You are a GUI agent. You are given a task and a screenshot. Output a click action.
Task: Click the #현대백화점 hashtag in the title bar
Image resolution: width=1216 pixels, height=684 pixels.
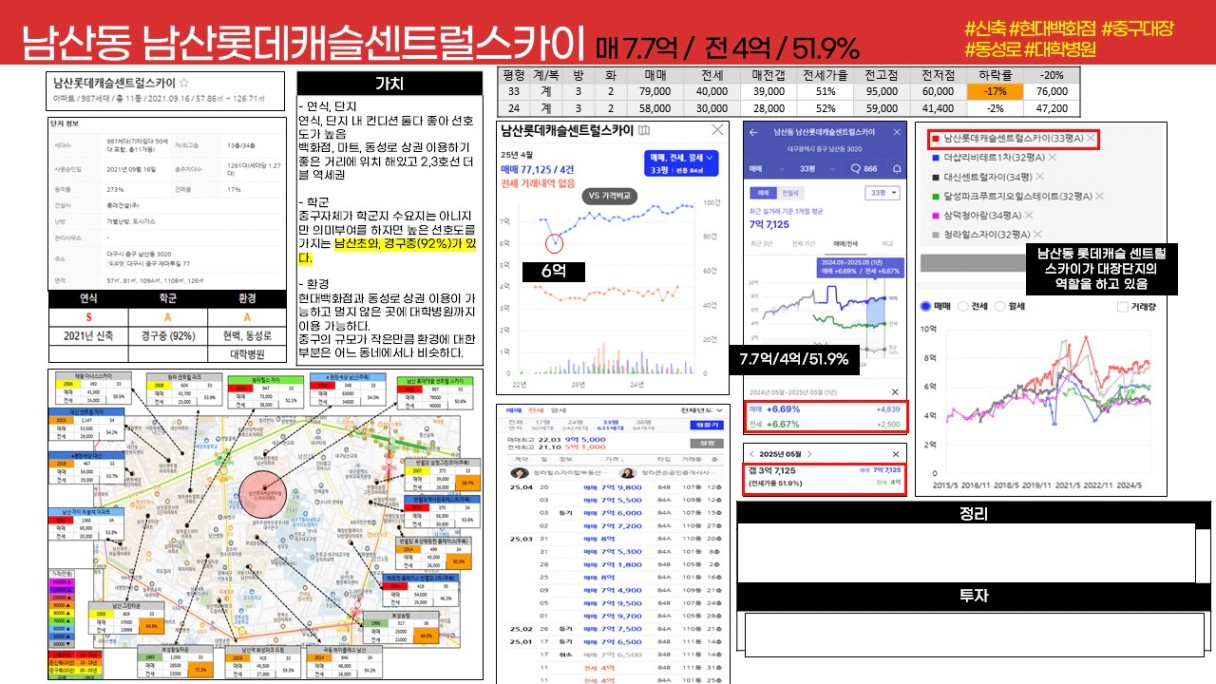(1055, 29)
